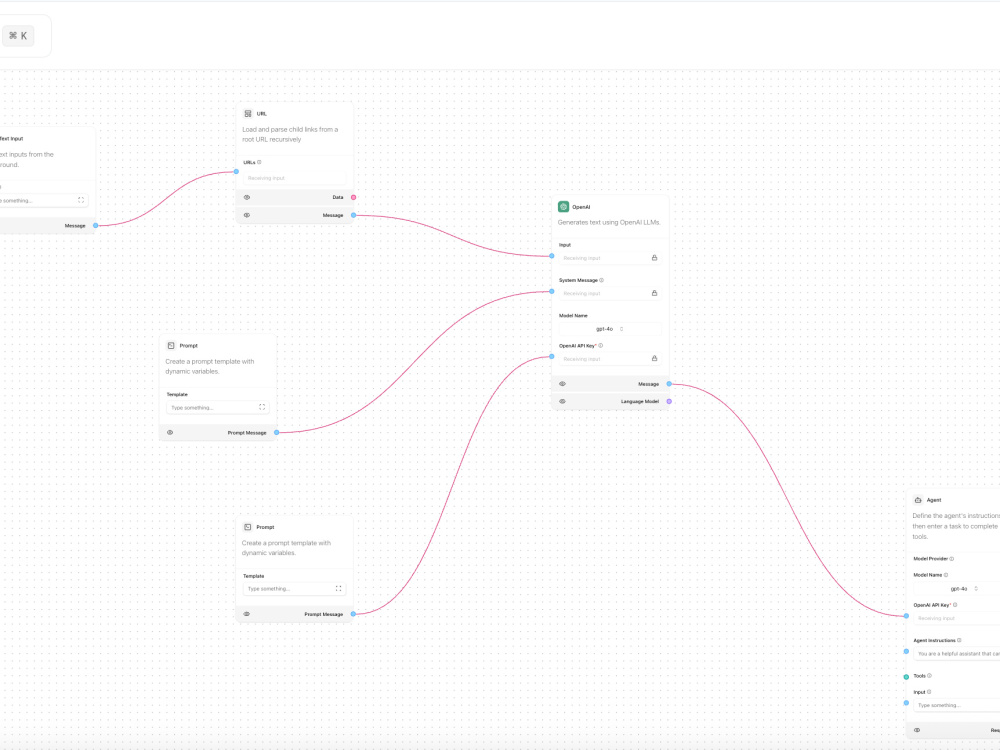
Task: Click the OpenAI node's API Key input handle
Action: pos(552,357)
